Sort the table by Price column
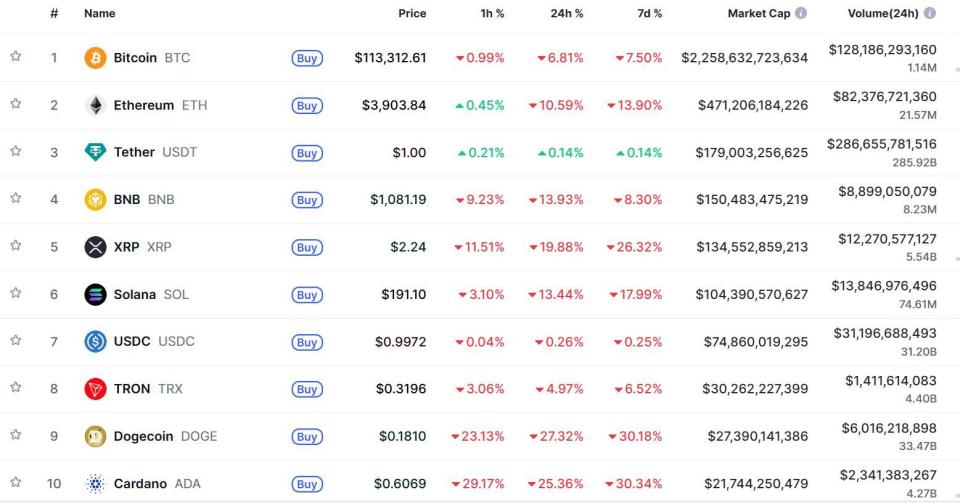Image resolution: width=960 pixels, height=503 pixels. tap(412, 14)
